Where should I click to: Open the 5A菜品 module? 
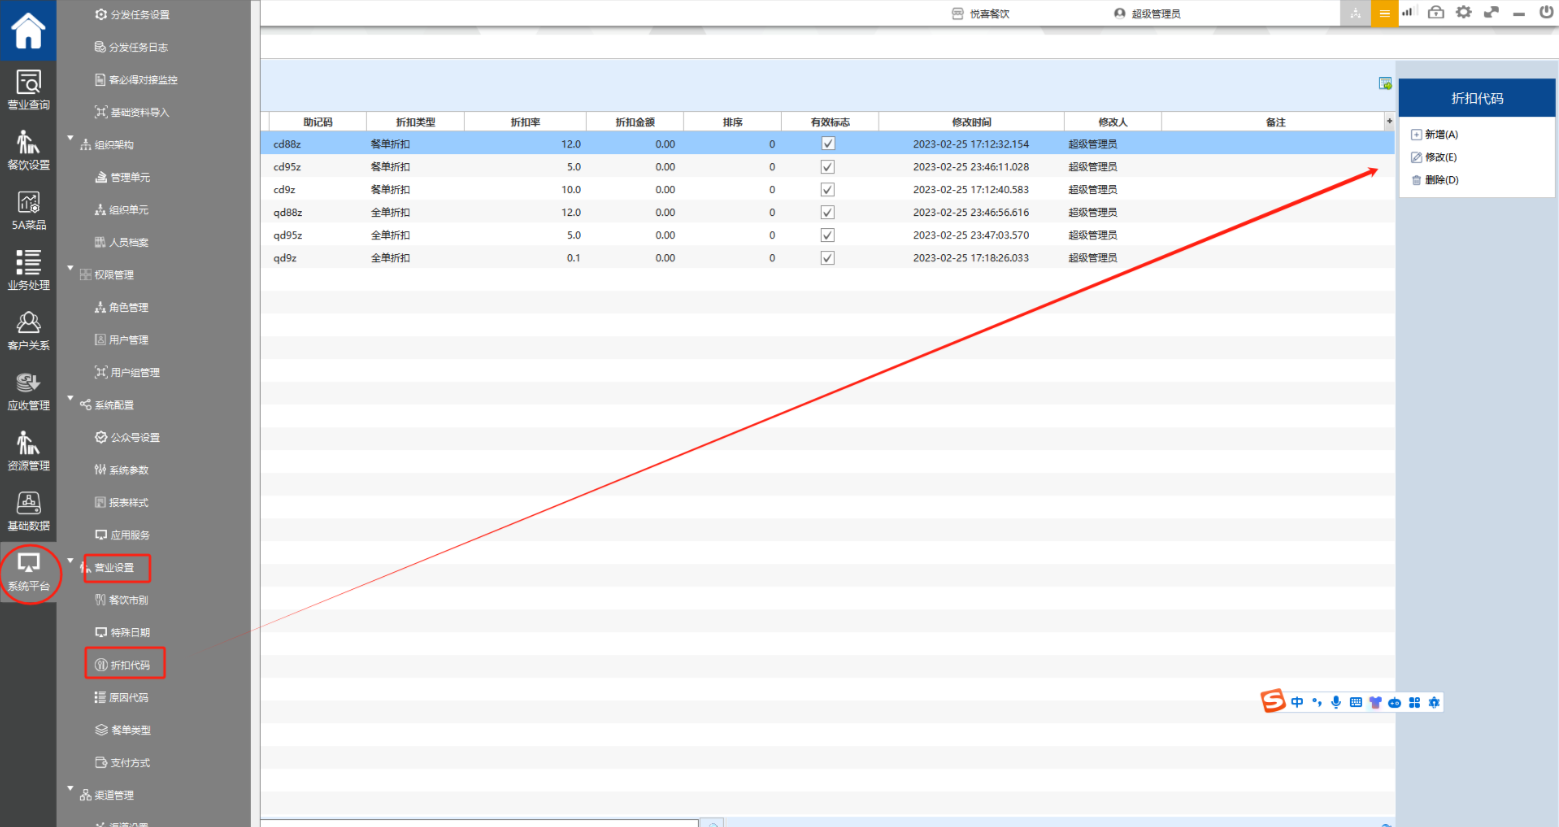tap(28, 210)
